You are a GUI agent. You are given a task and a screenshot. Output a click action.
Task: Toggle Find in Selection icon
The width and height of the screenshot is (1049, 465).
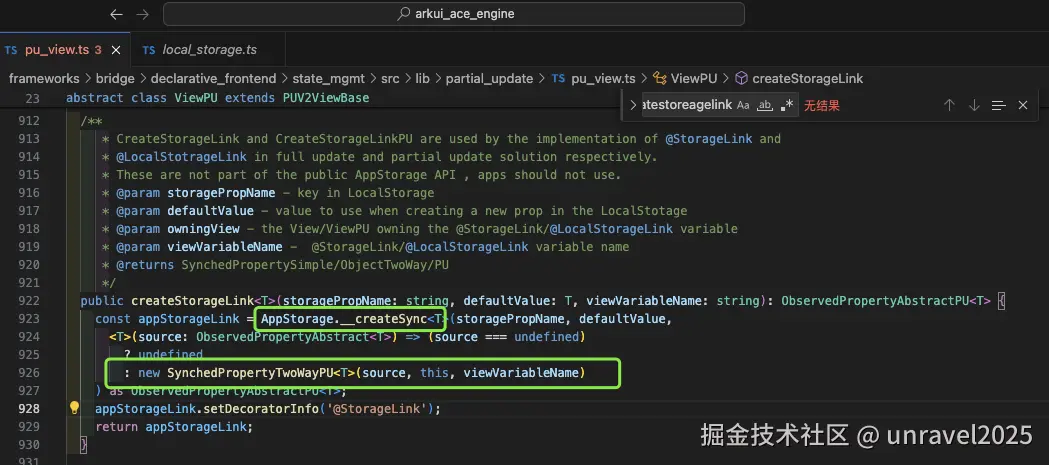pos(999,105)
